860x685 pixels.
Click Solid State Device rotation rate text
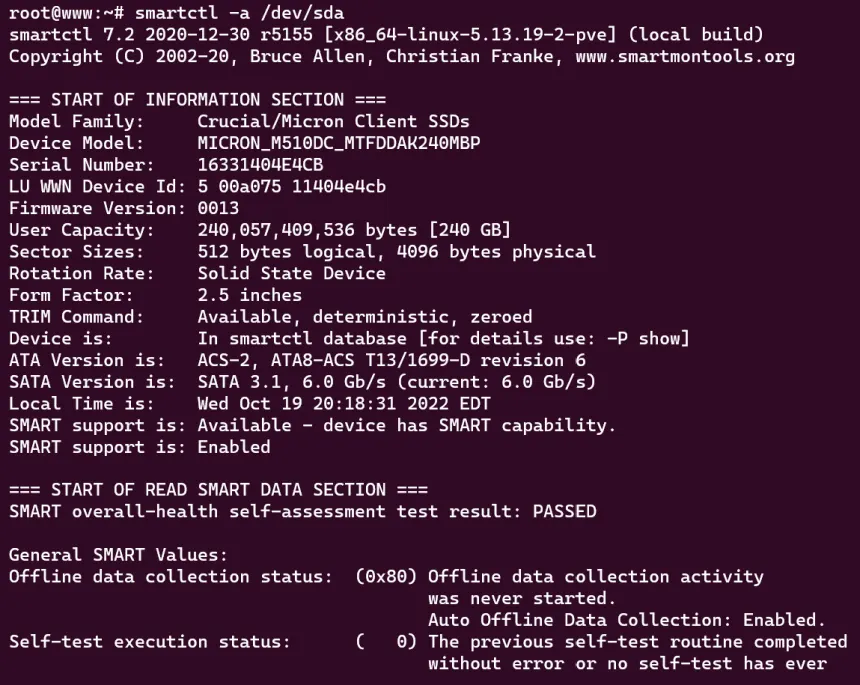[292, 273]
